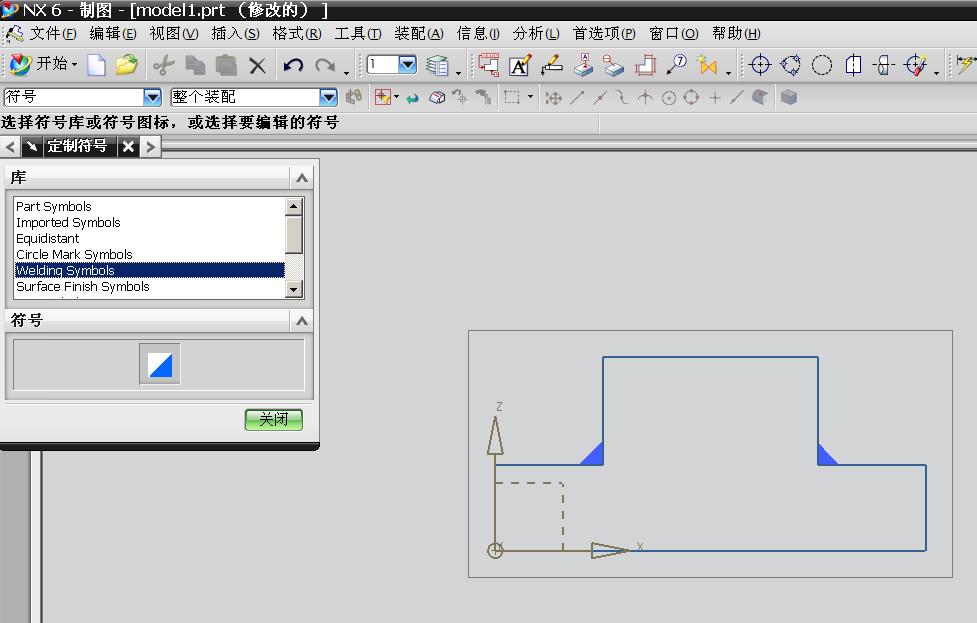Open the 视图(V) menu
This screenshot has width=977, height=623.
tap(174, 34)
